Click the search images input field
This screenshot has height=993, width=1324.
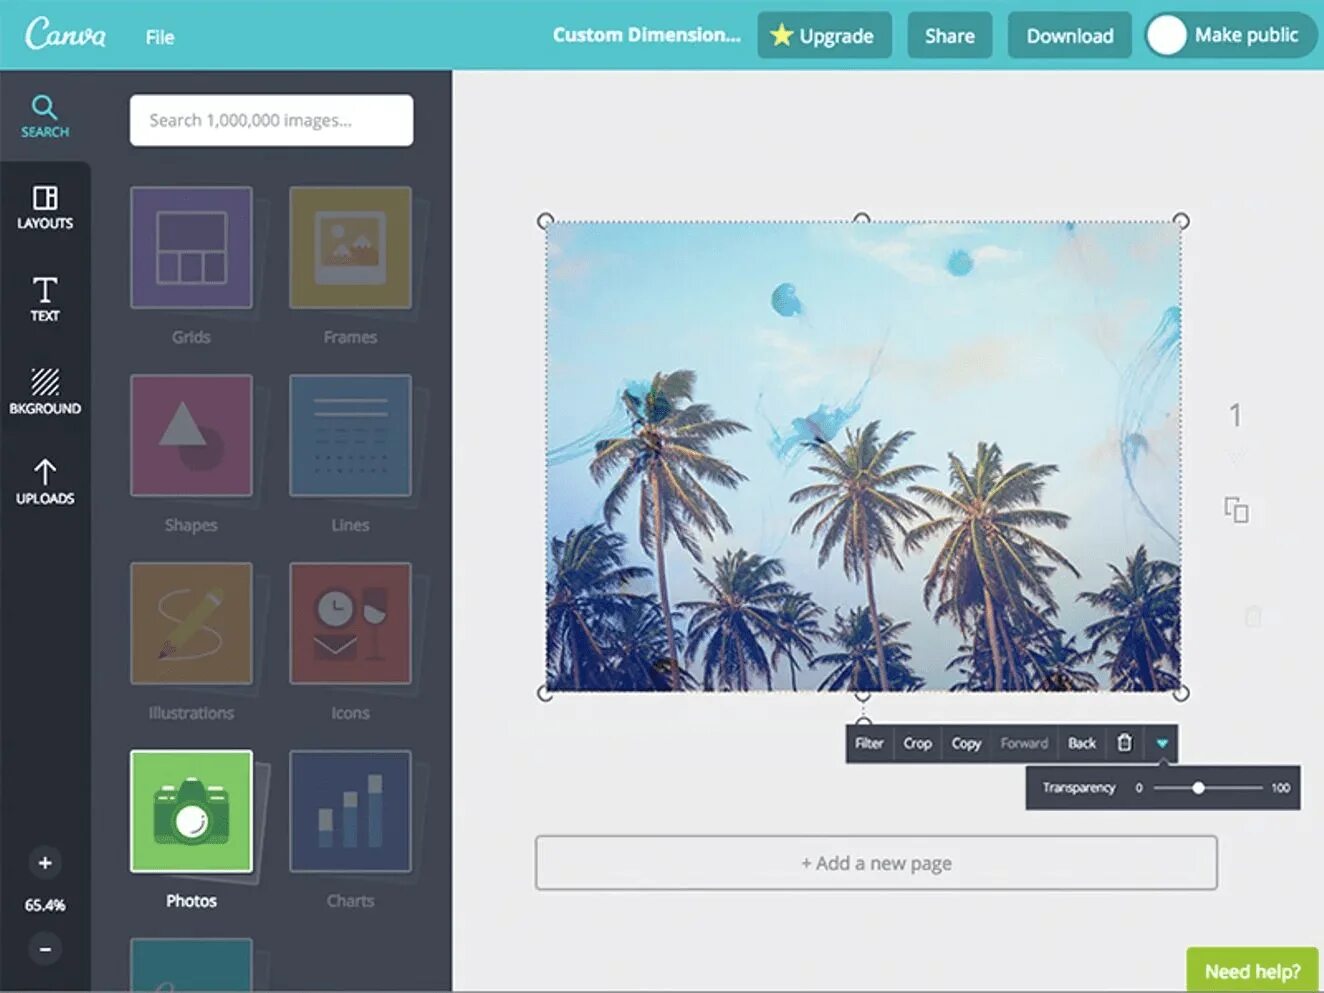(x=271, y=120)
